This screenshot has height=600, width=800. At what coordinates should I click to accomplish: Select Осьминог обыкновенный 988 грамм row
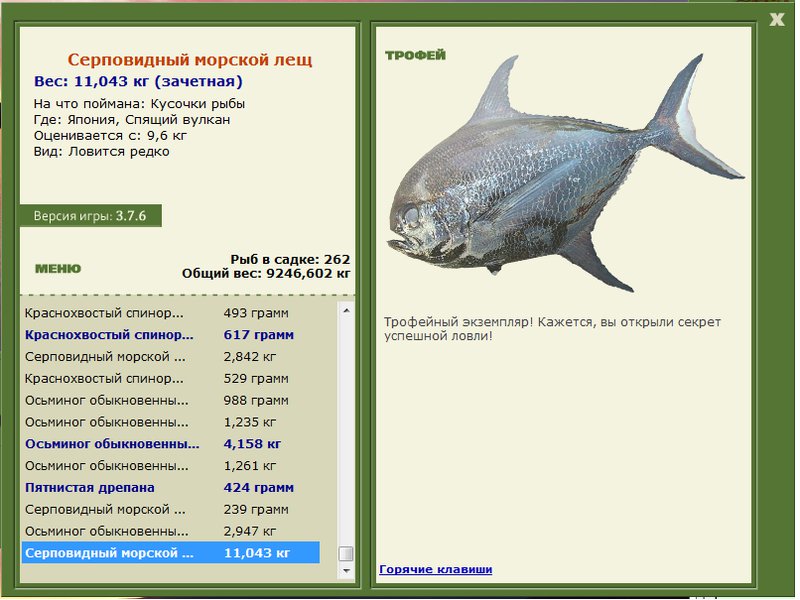tap(171, 401)
